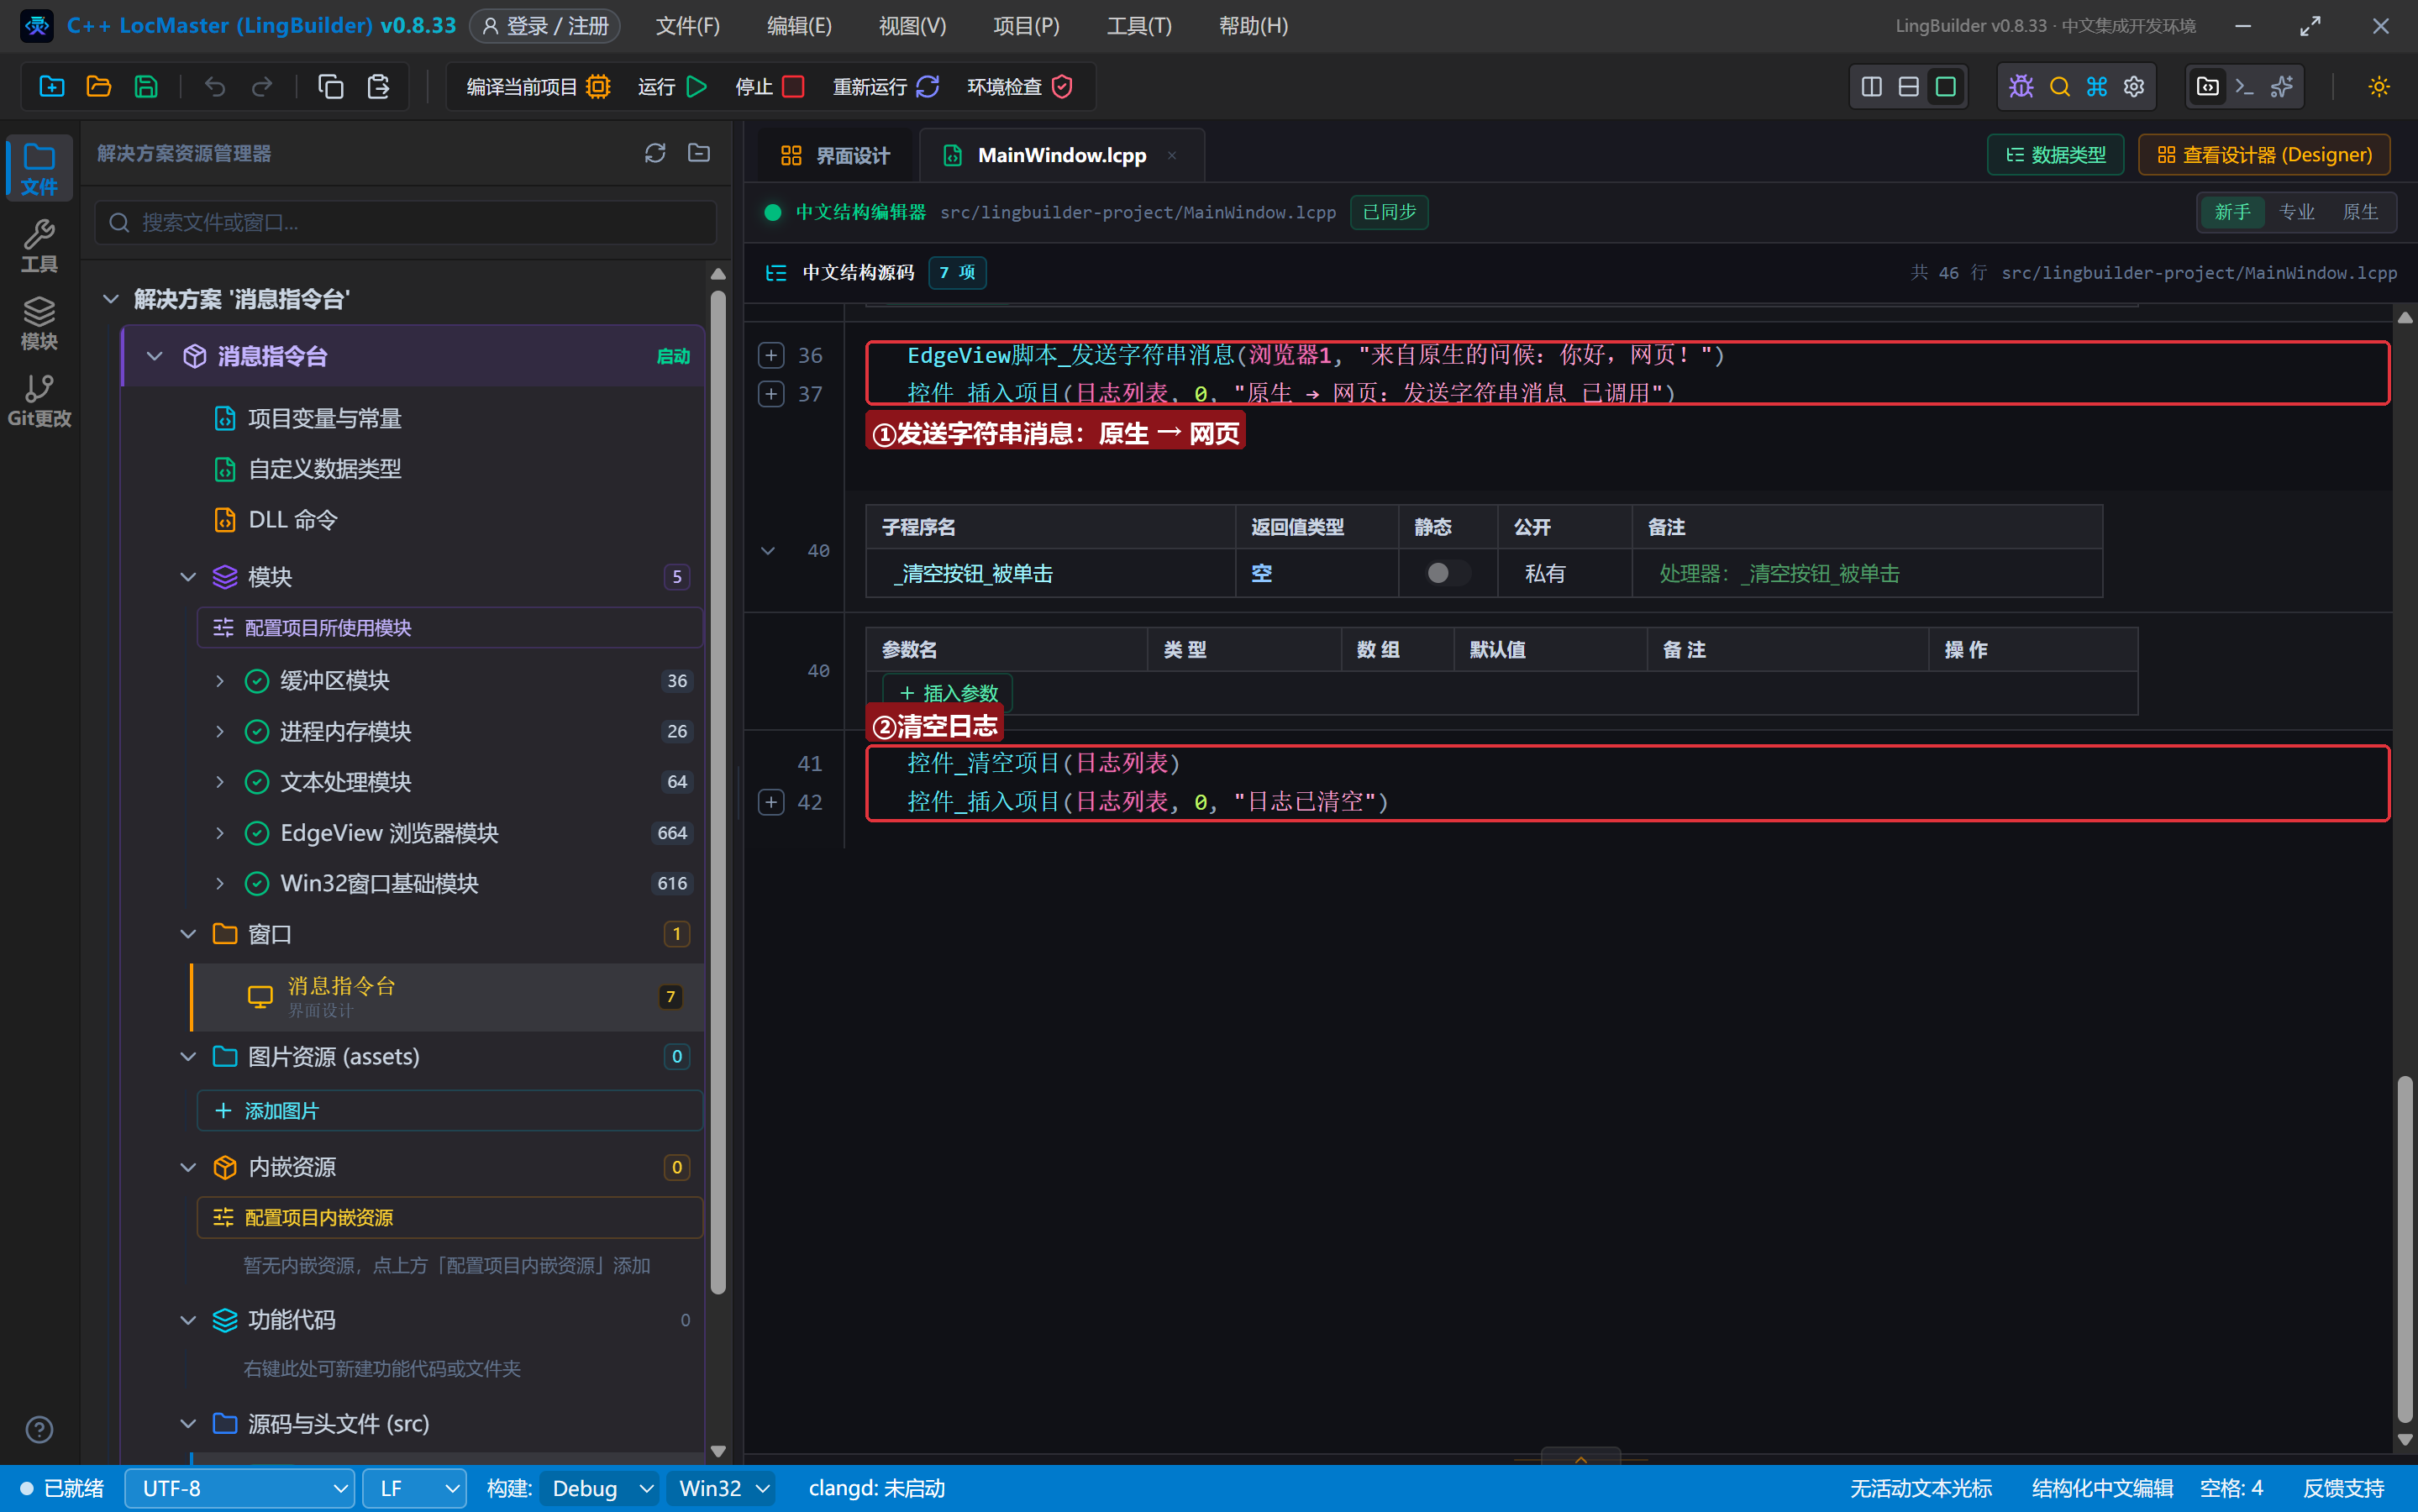This screenshot has width=2418, height=1512.
Task: Open the 项目(P) menu
Action: [1026, 26]
